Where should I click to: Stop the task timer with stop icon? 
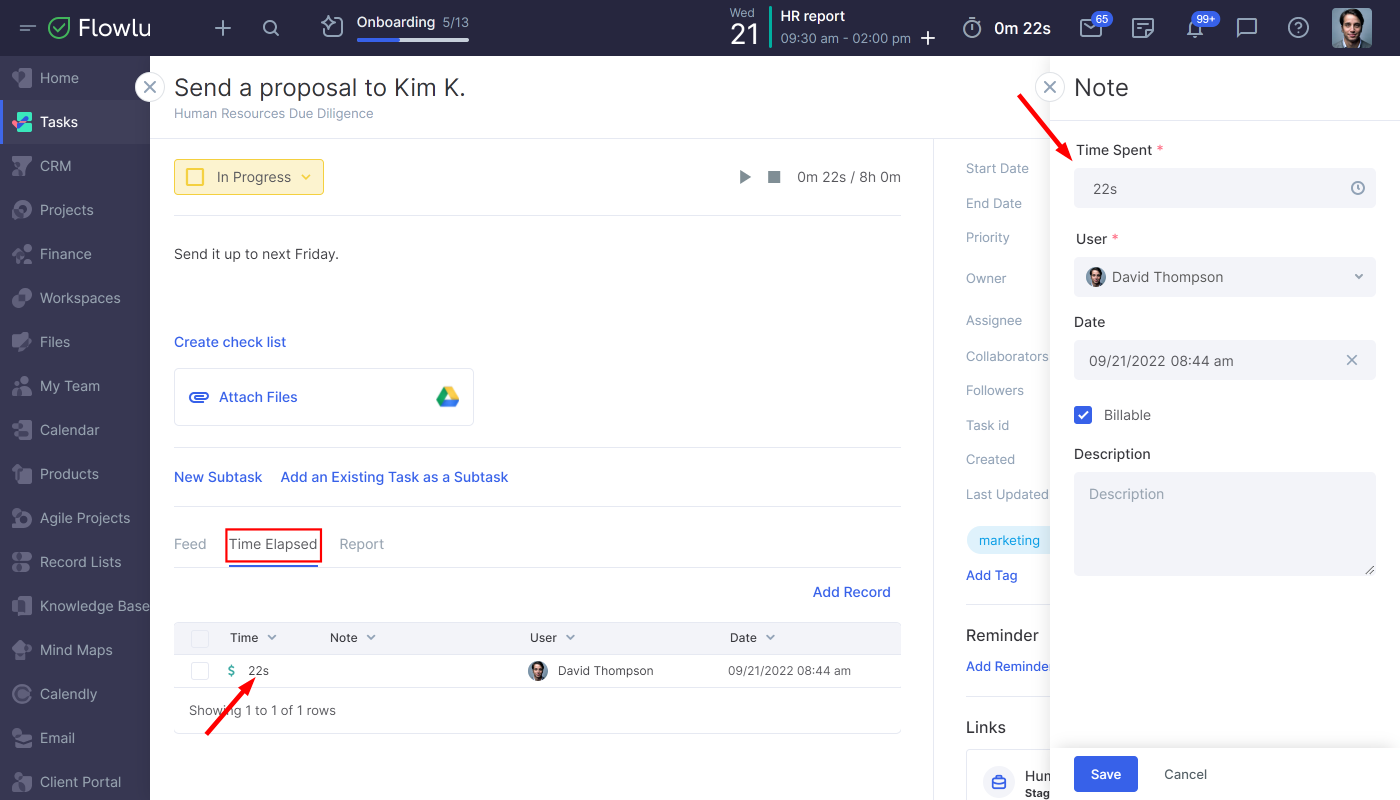[x=774, y=177]
